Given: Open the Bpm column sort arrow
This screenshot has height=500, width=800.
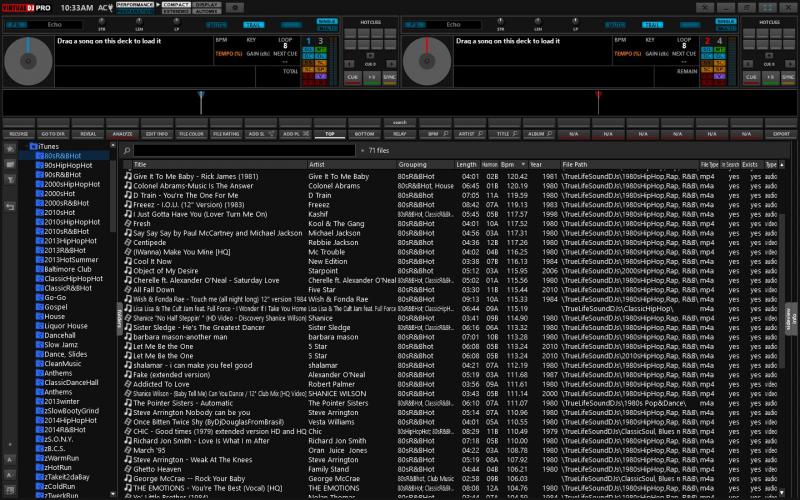Looking at the screenshot, I should pos(523,165).
